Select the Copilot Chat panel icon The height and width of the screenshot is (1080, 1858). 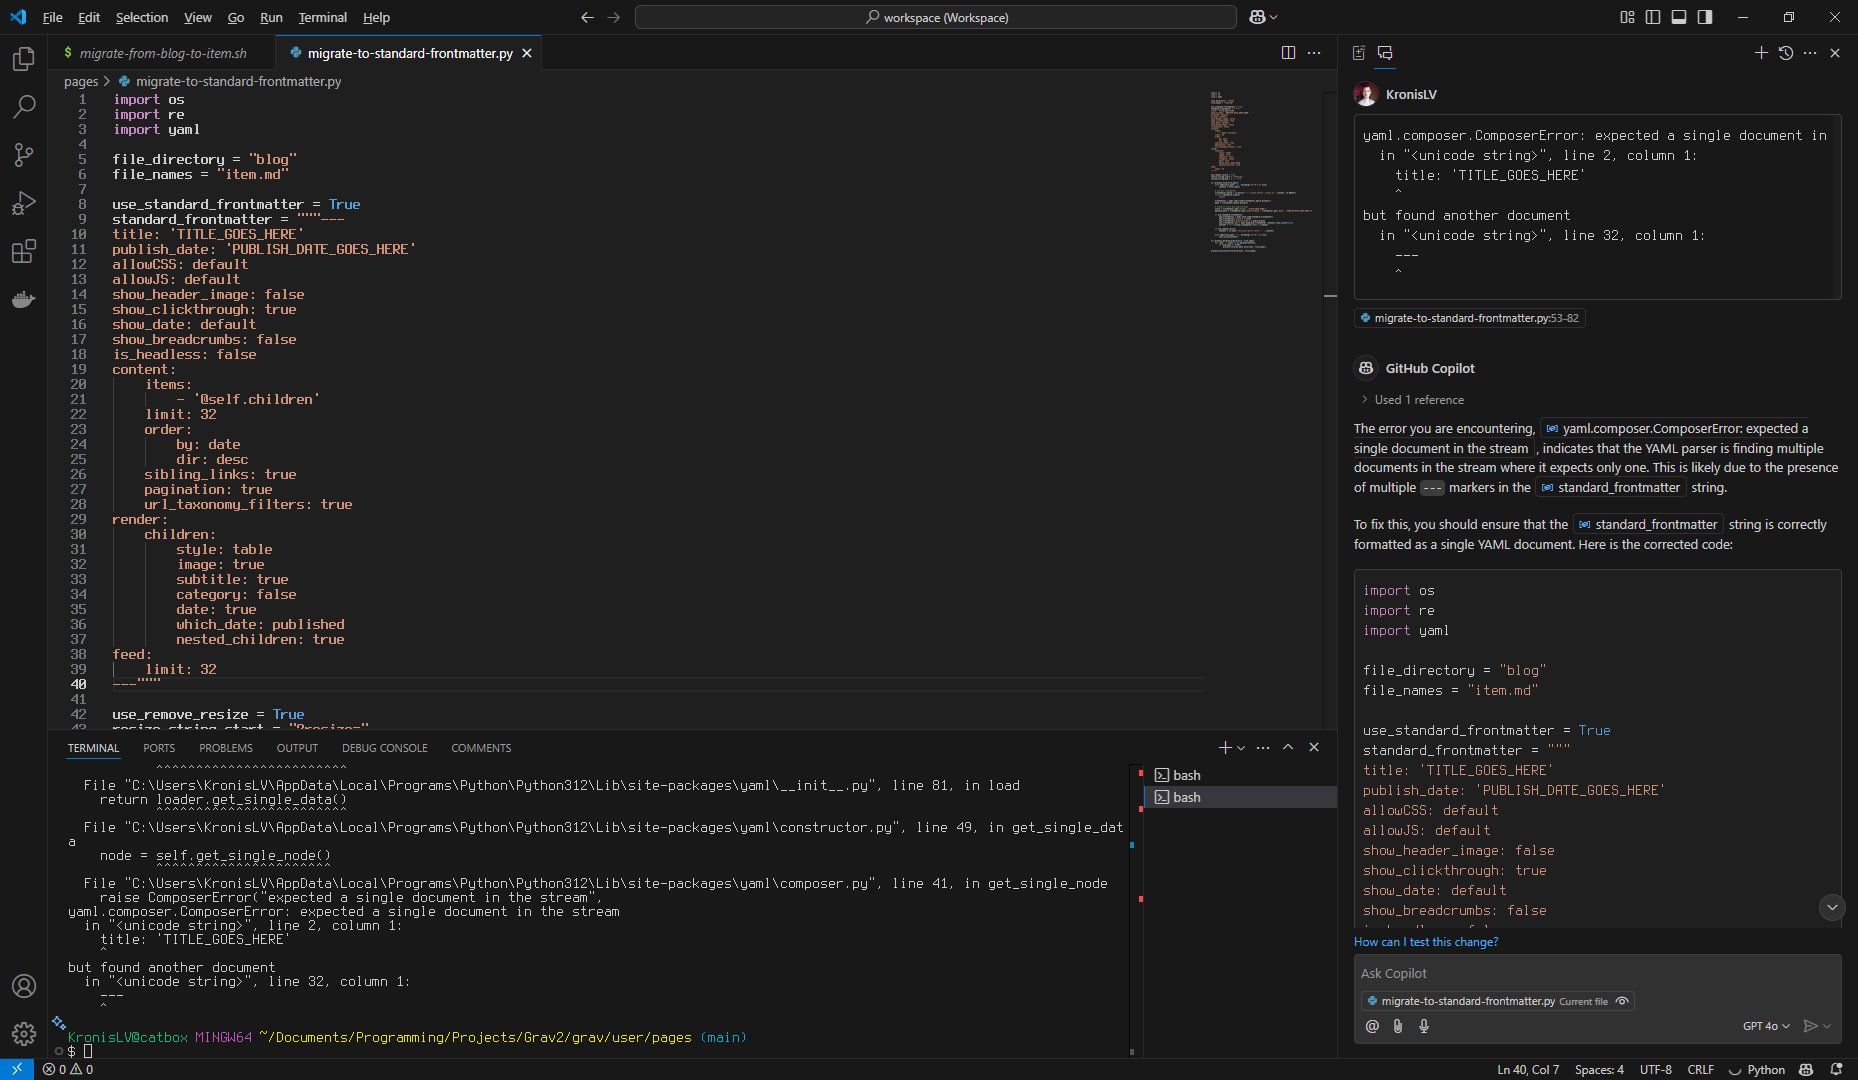coord(1385,53)
